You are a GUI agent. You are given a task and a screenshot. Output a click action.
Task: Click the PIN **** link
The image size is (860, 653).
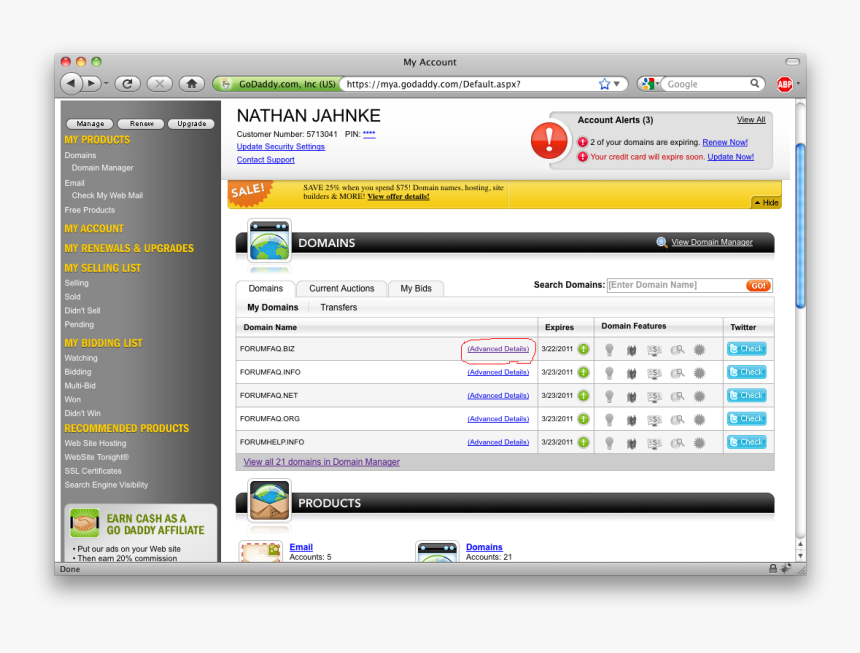pyautogui.click(x=369, y=134)
